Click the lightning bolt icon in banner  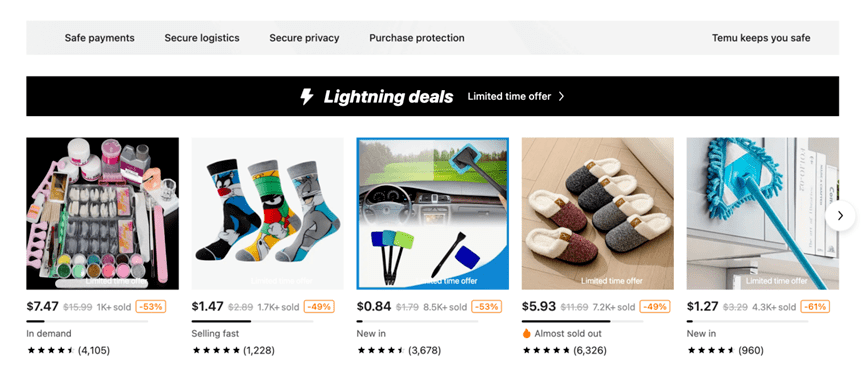pyautogui.click(x=306, y=96)
